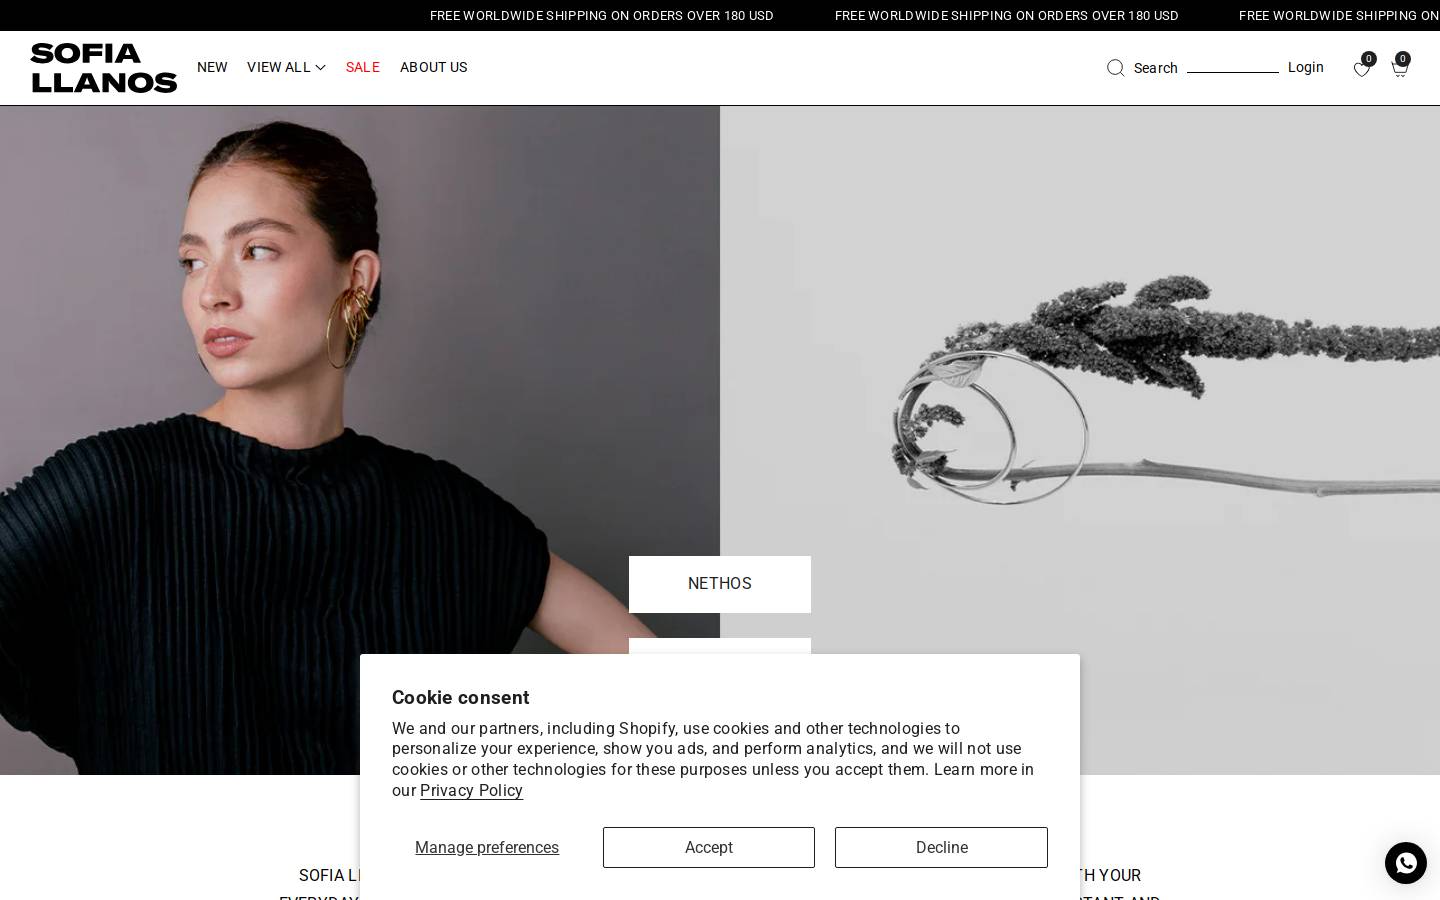Accept the cookie consent

click(x=709, y=847)
